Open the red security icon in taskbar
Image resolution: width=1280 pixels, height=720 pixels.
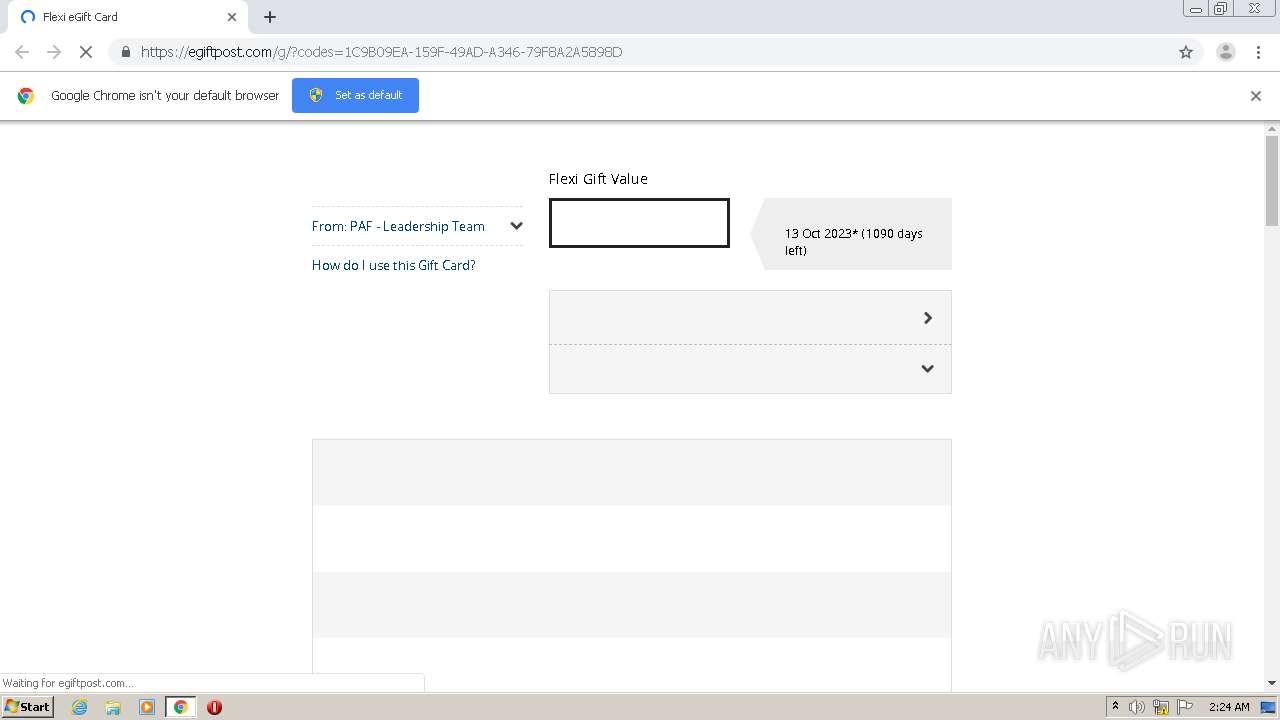coord(214,707)
